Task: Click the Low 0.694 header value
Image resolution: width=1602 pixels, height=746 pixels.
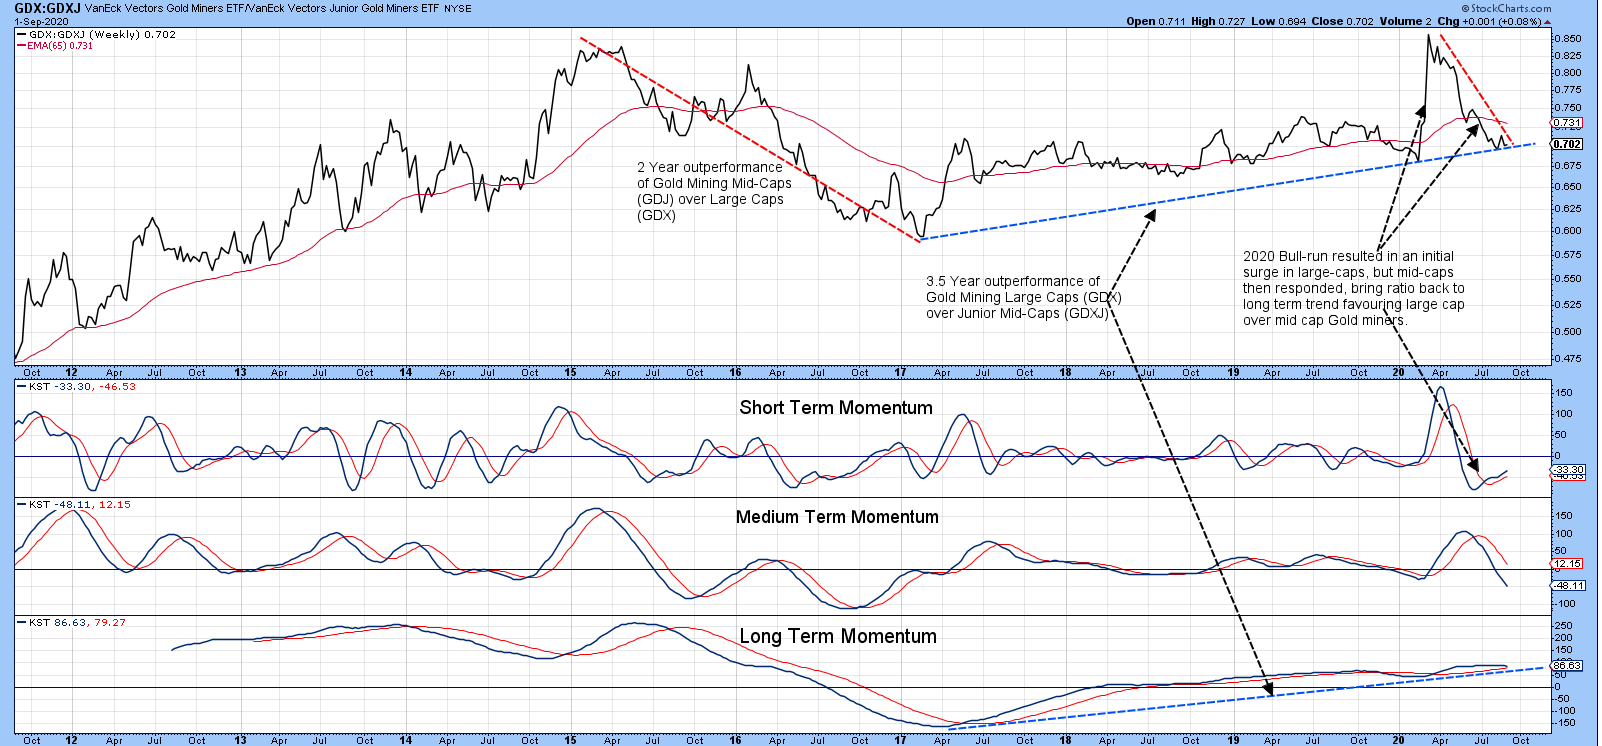Action: (x=1279, y=21)
